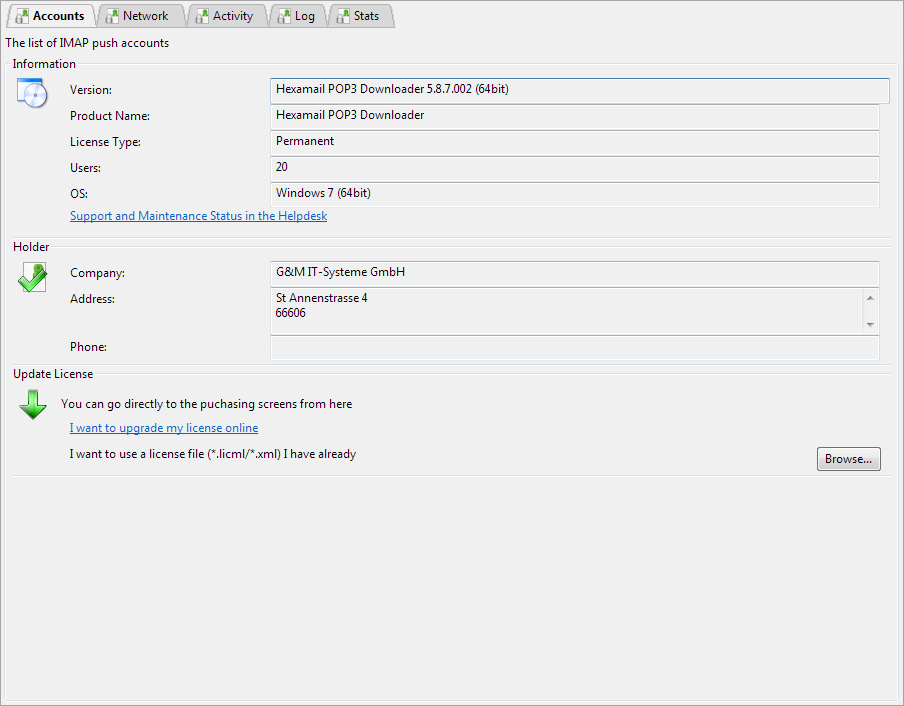The image size is (904, 706).
Task: Click the green checkmark Holder icon
Action: (32, 277)
